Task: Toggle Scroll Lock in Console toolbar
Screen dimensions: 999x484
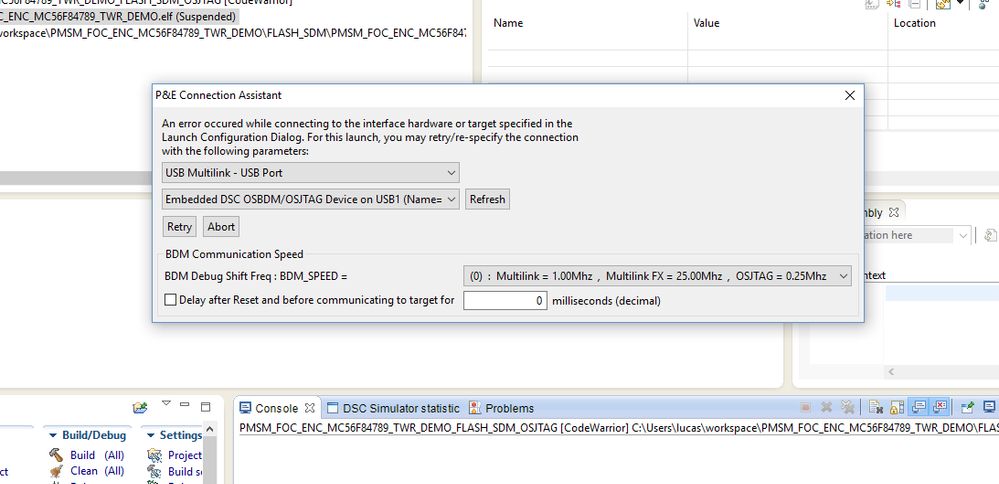Action: (x=897, y=408)
